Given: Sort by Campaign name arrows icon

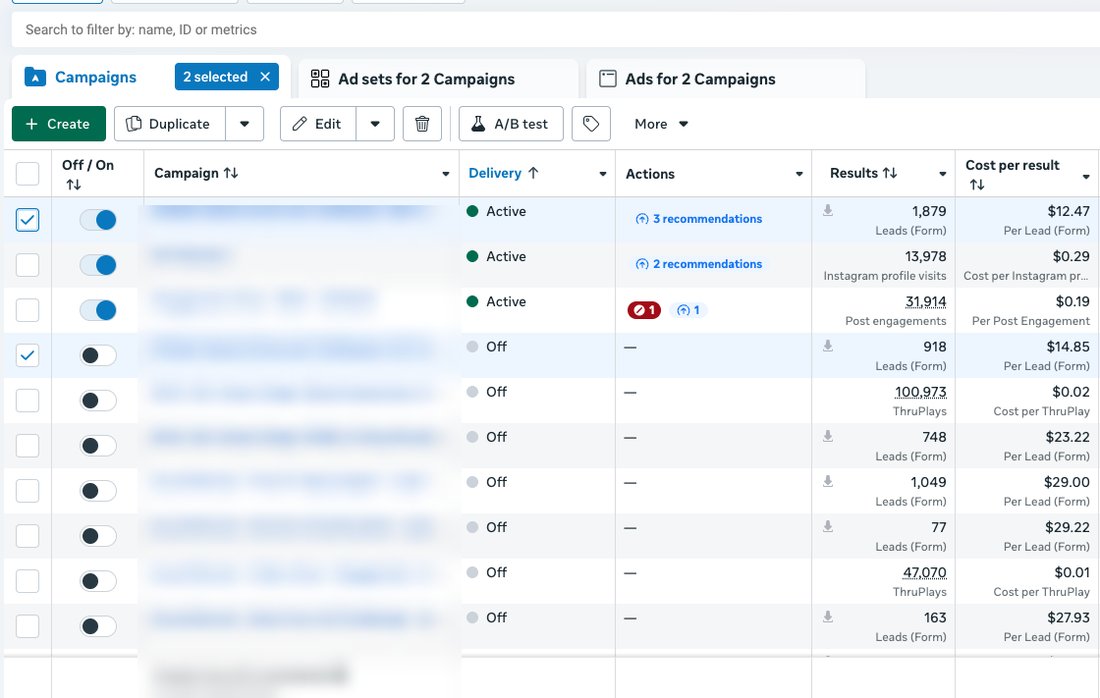Looking at the screenshot, I should coord(231,173).
